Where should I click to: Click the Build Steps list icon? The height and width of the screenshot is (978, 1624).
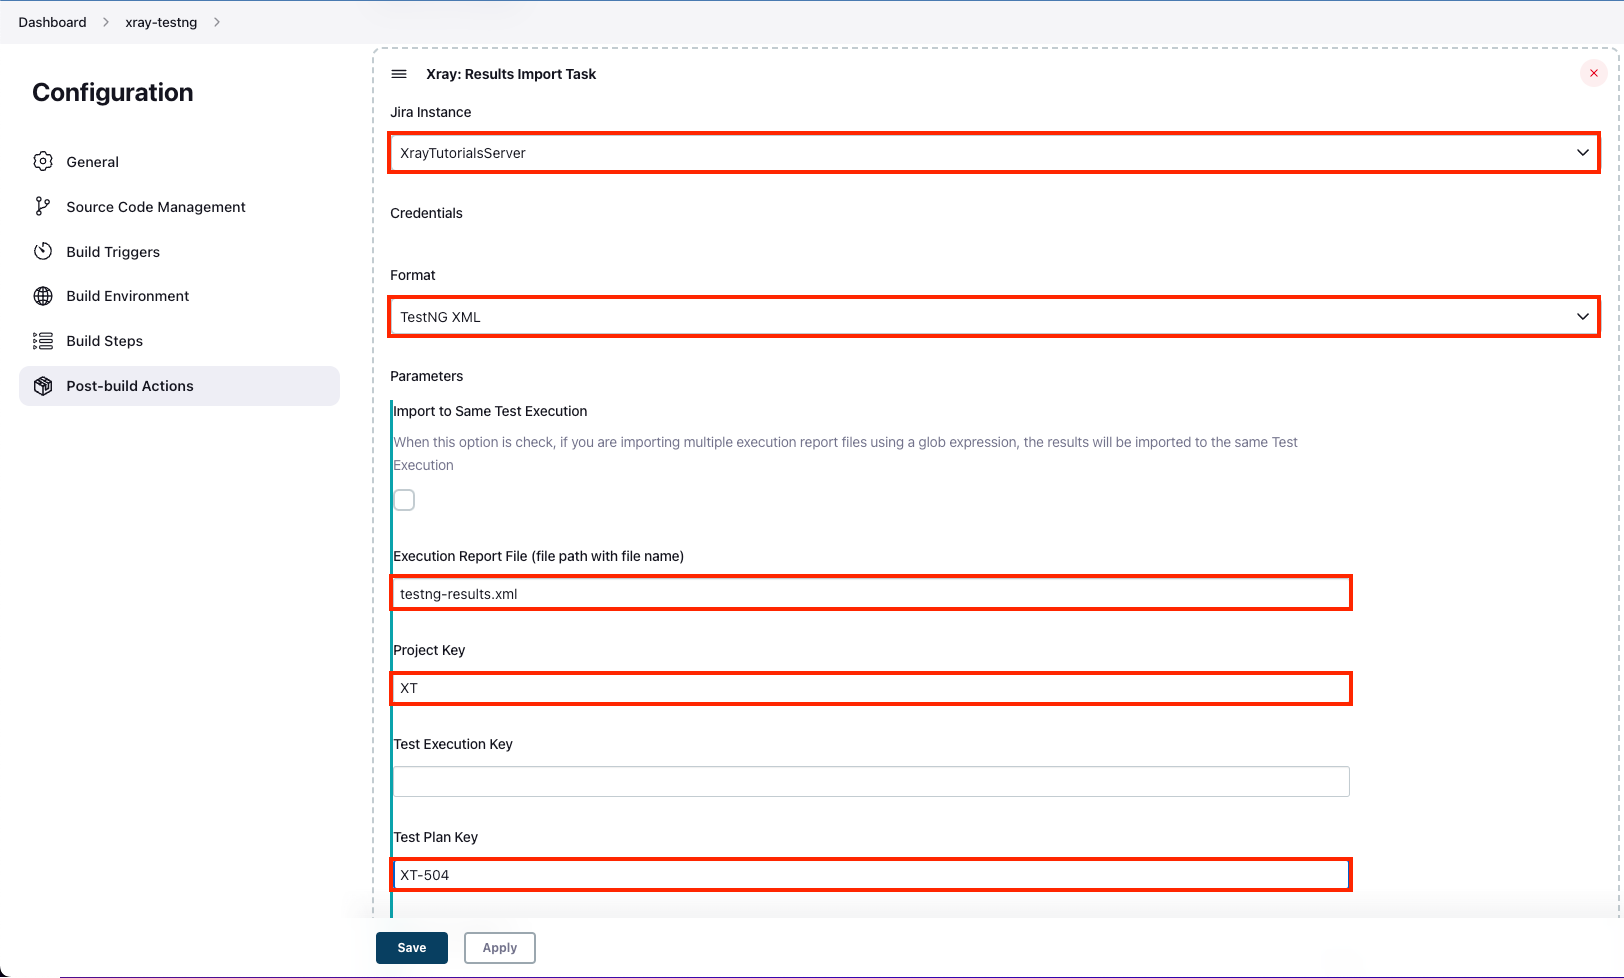point(43,341)
